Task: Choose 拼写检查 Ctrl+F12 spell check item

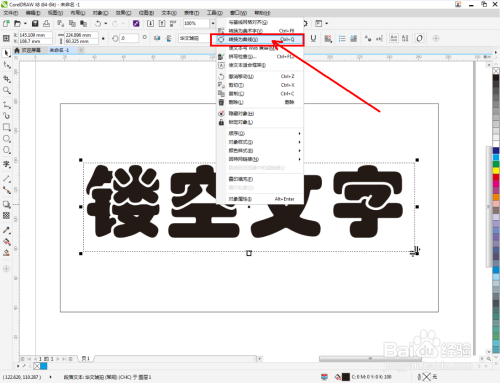Action: click(260, 57)
